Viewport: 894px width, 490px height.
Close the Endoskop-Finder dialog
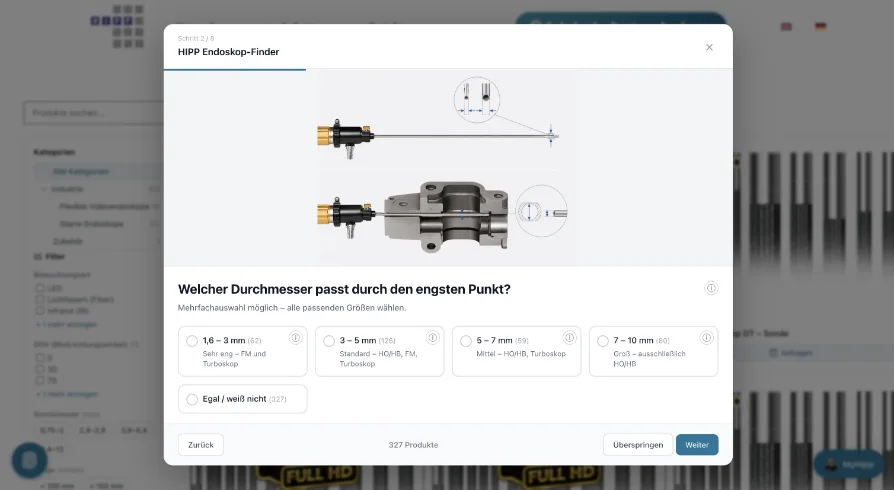709,47
